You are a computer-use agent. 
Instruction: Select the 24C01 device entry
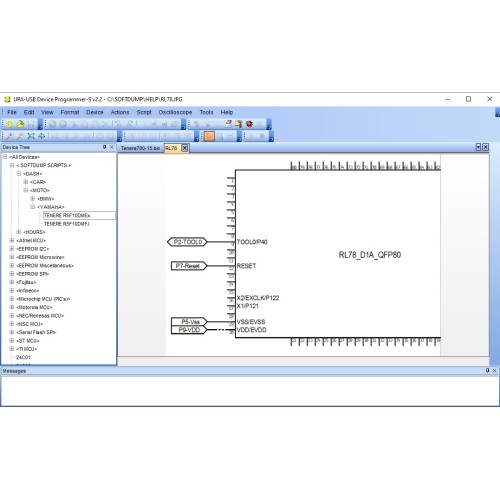pyautogui.click(x=23, y=357)
